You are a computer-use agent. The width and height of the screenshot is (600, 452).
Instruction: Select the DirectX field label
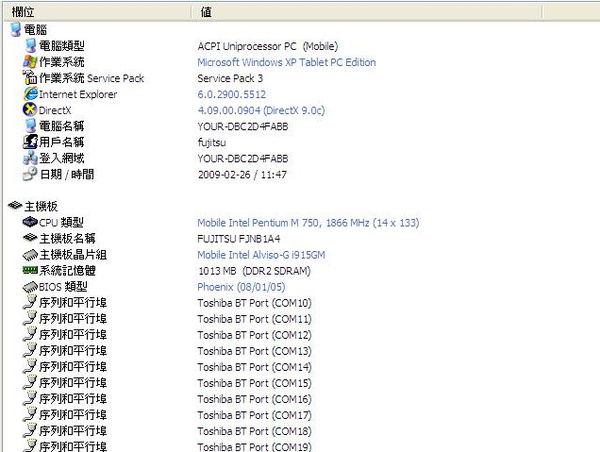(55, 110)
